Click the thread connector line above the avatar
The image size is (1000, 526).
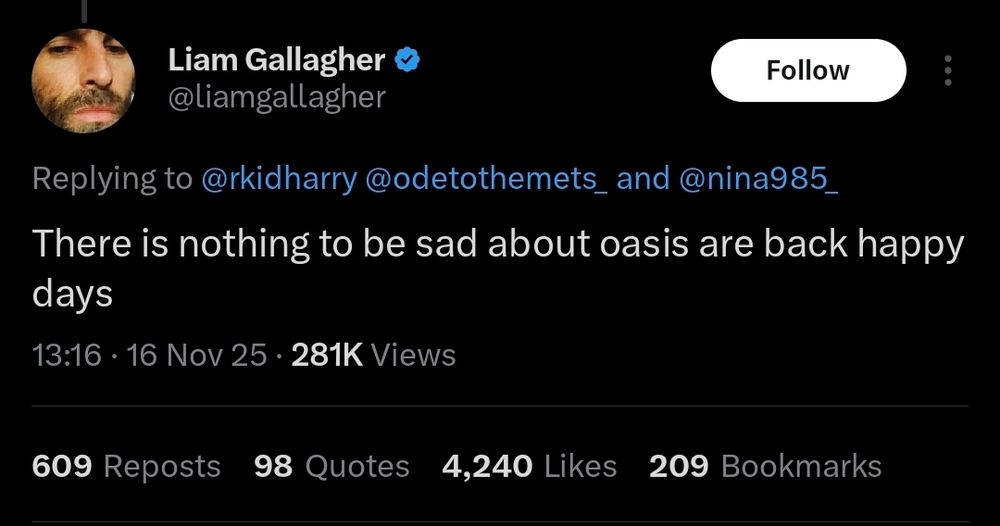coord(83,8)
